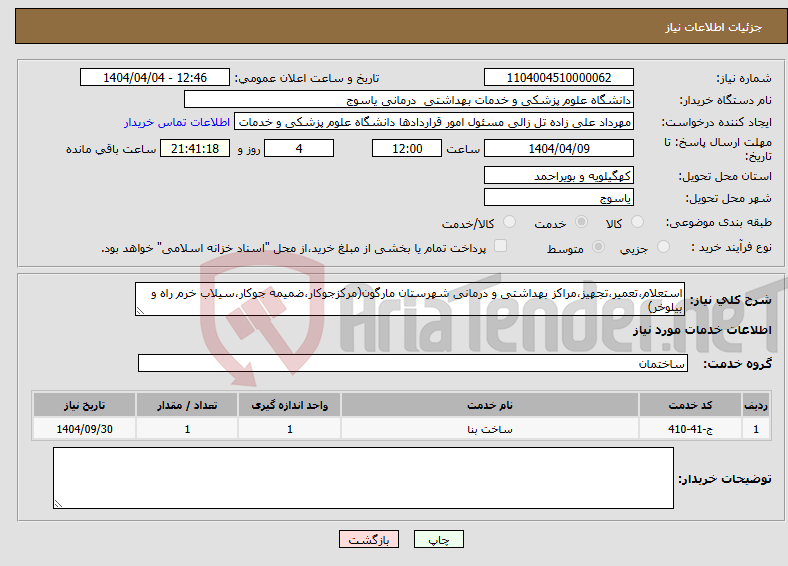Click the row number cell in ساخت بنا row
The height and width of the screenshot is (566, 788).
click(x=756, y=429)
